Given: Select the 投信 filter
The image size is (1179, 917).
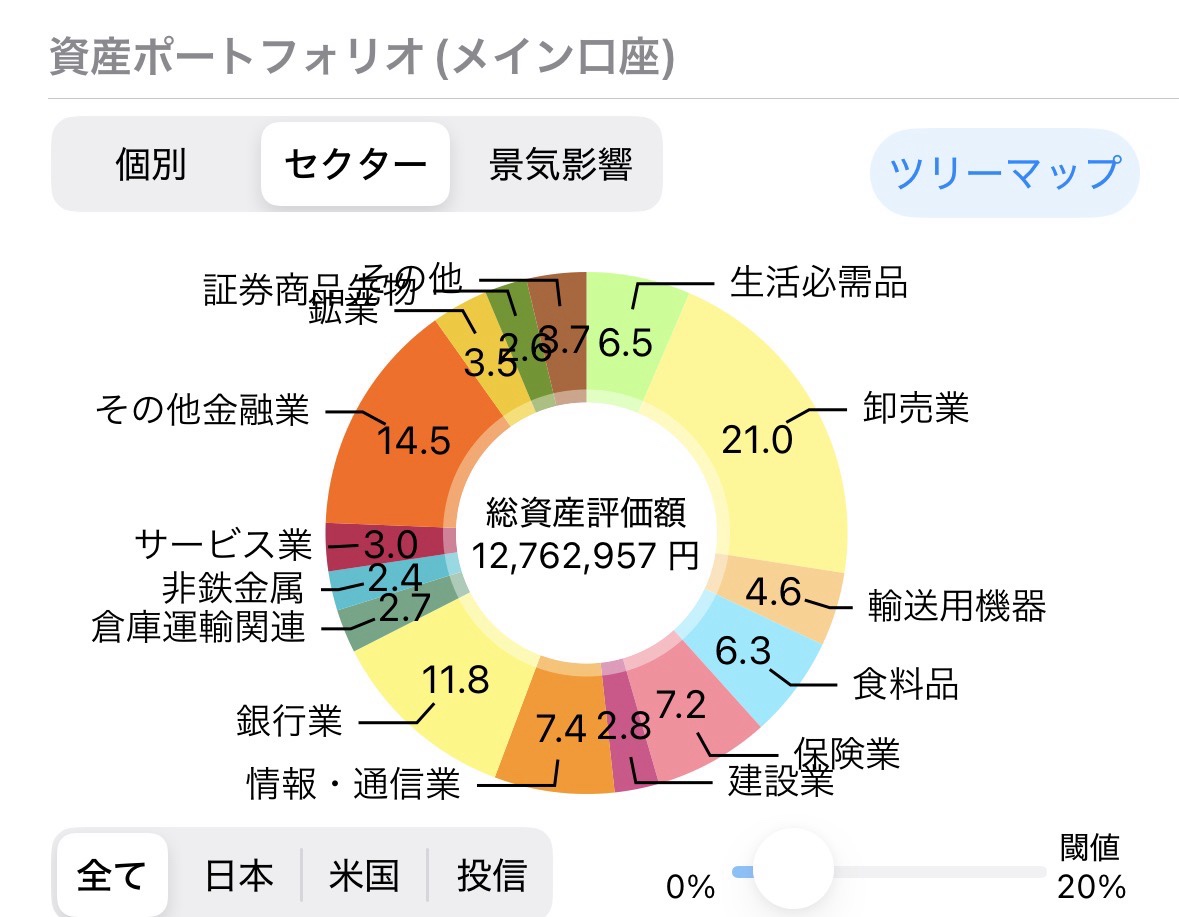Looking at the screenshot, I should coord(491,876).
